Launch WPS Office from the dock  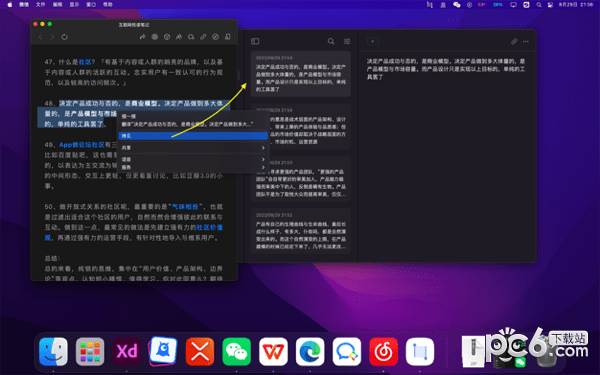[x=273, y=352]
